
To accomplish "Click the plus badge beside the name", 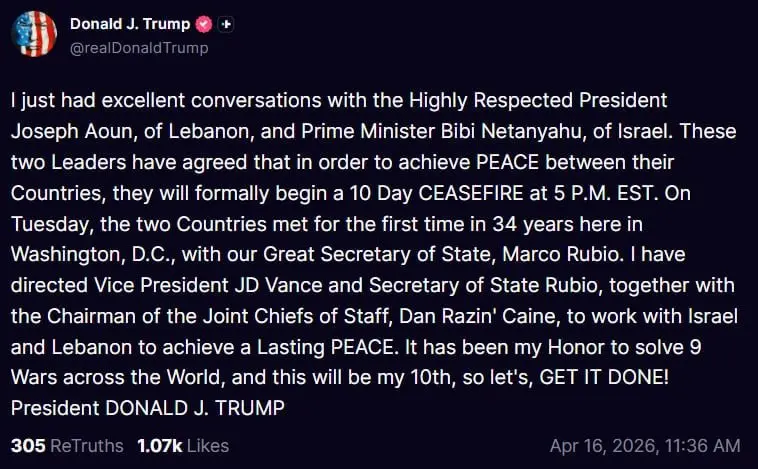I will point(227,24).
